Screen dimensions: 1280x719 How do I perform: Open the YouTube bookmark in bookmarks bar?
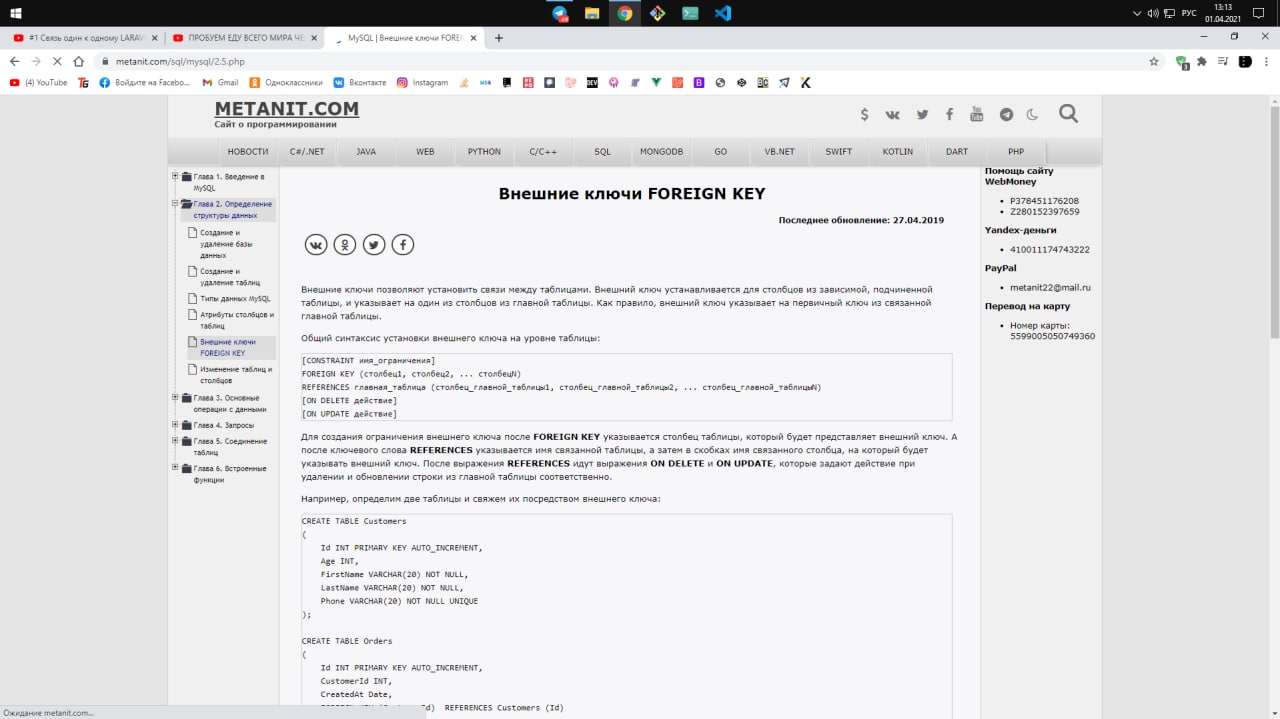pyautogui.click(x=38, y=83)
